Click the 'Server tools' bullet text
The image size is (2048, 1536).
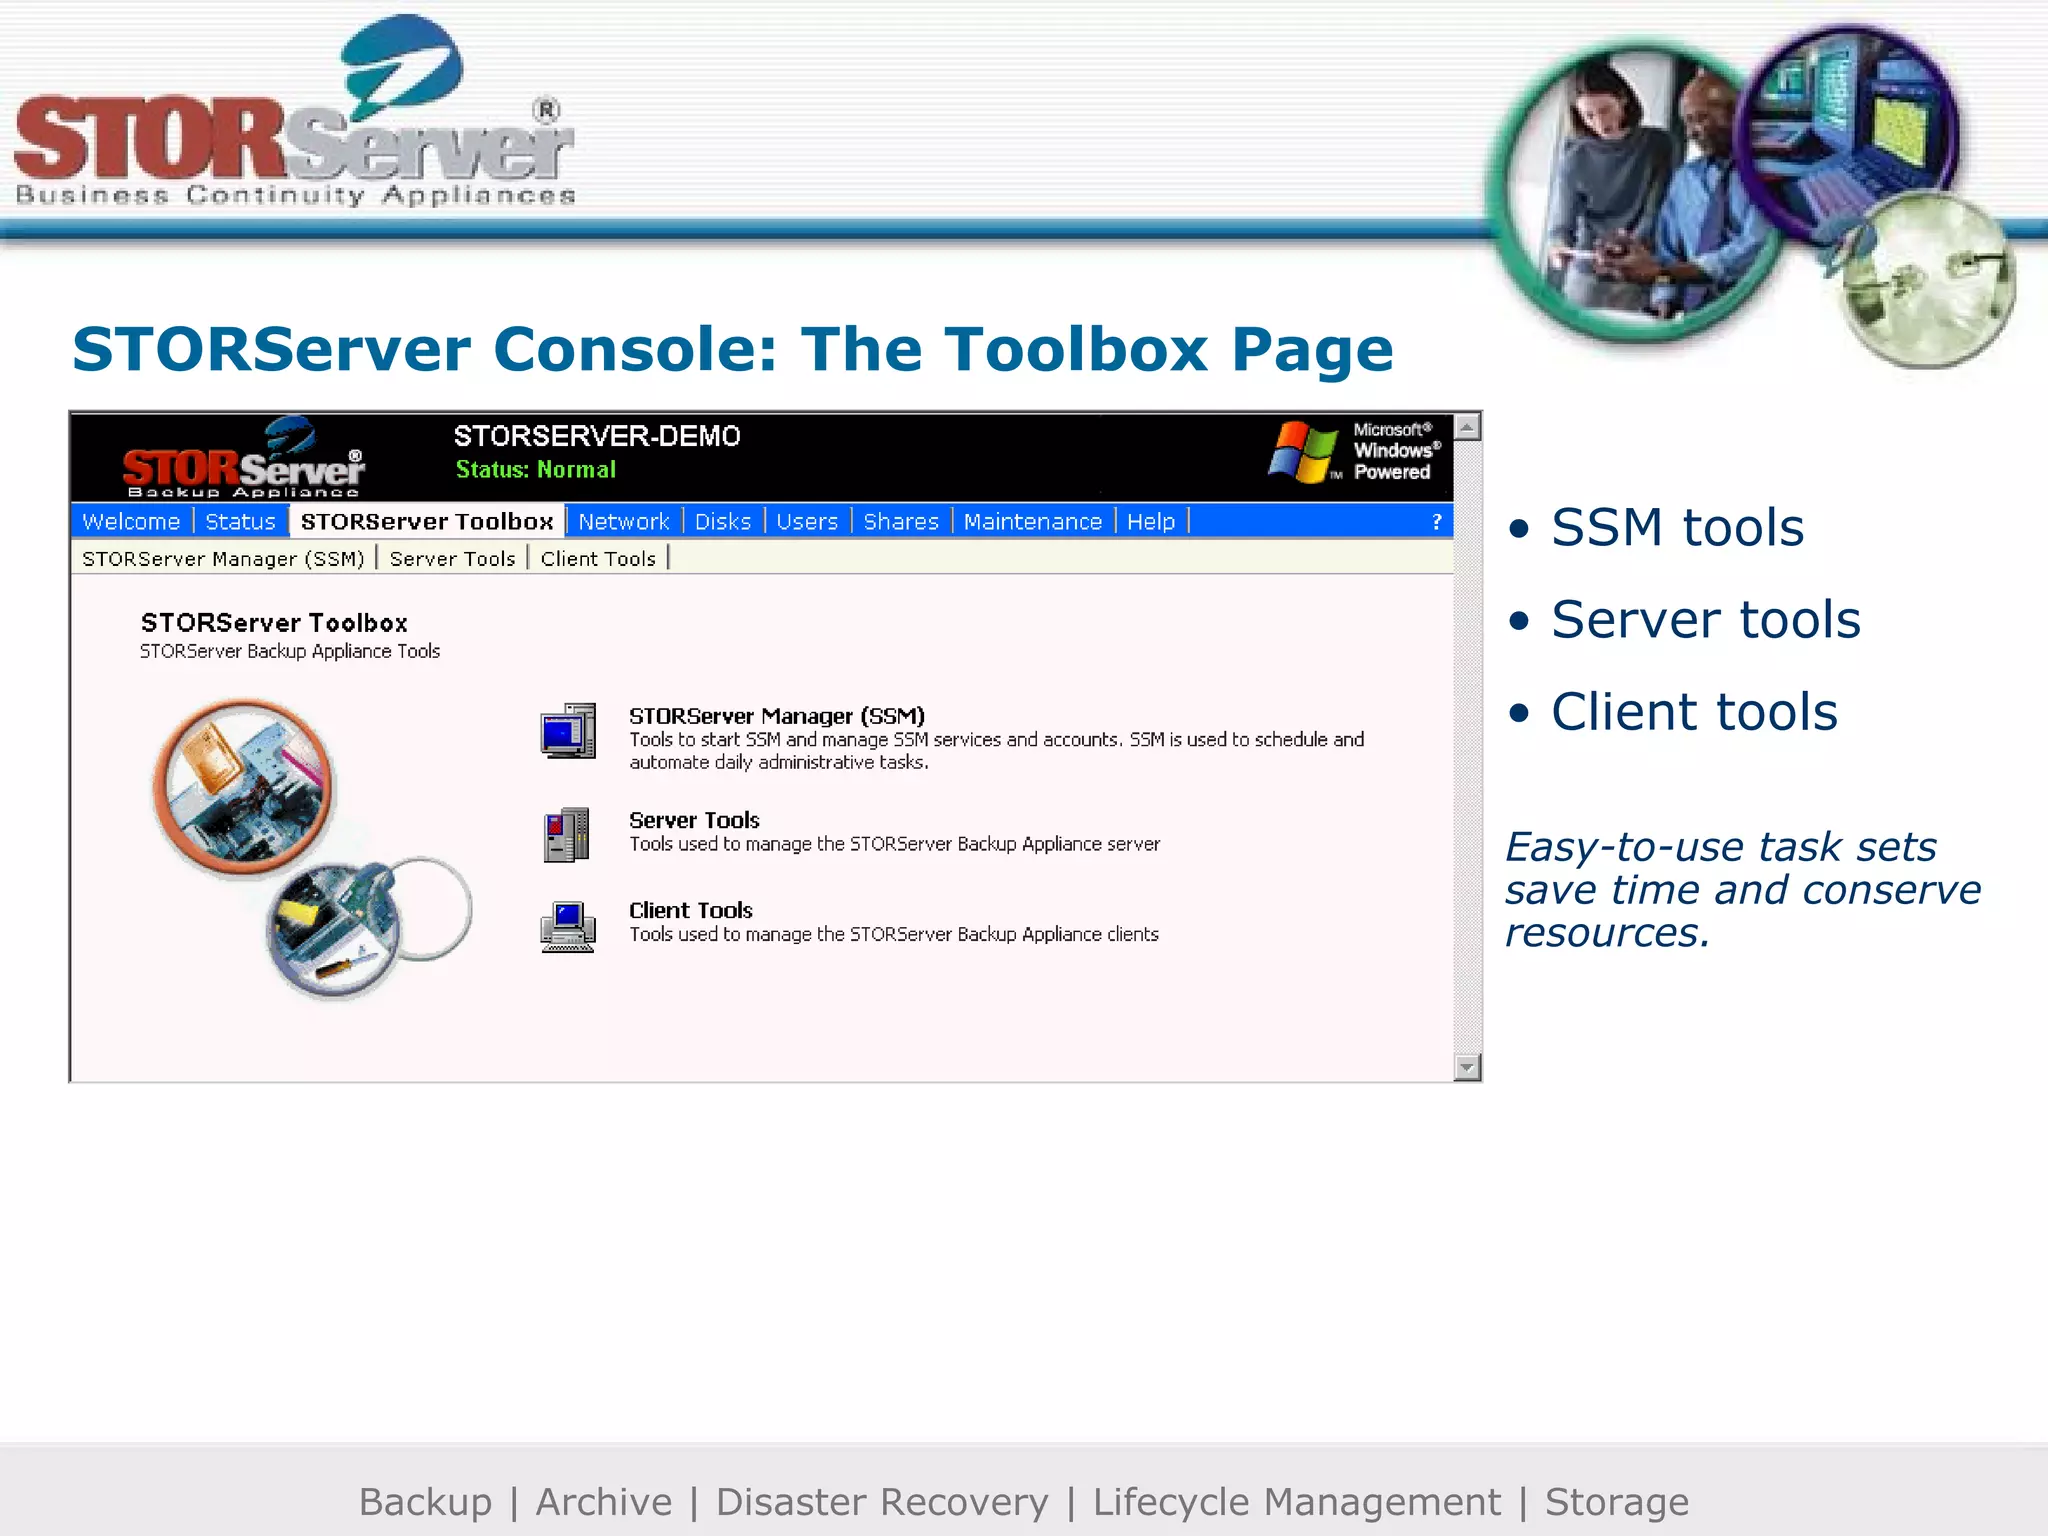[x=1705, y=619]
